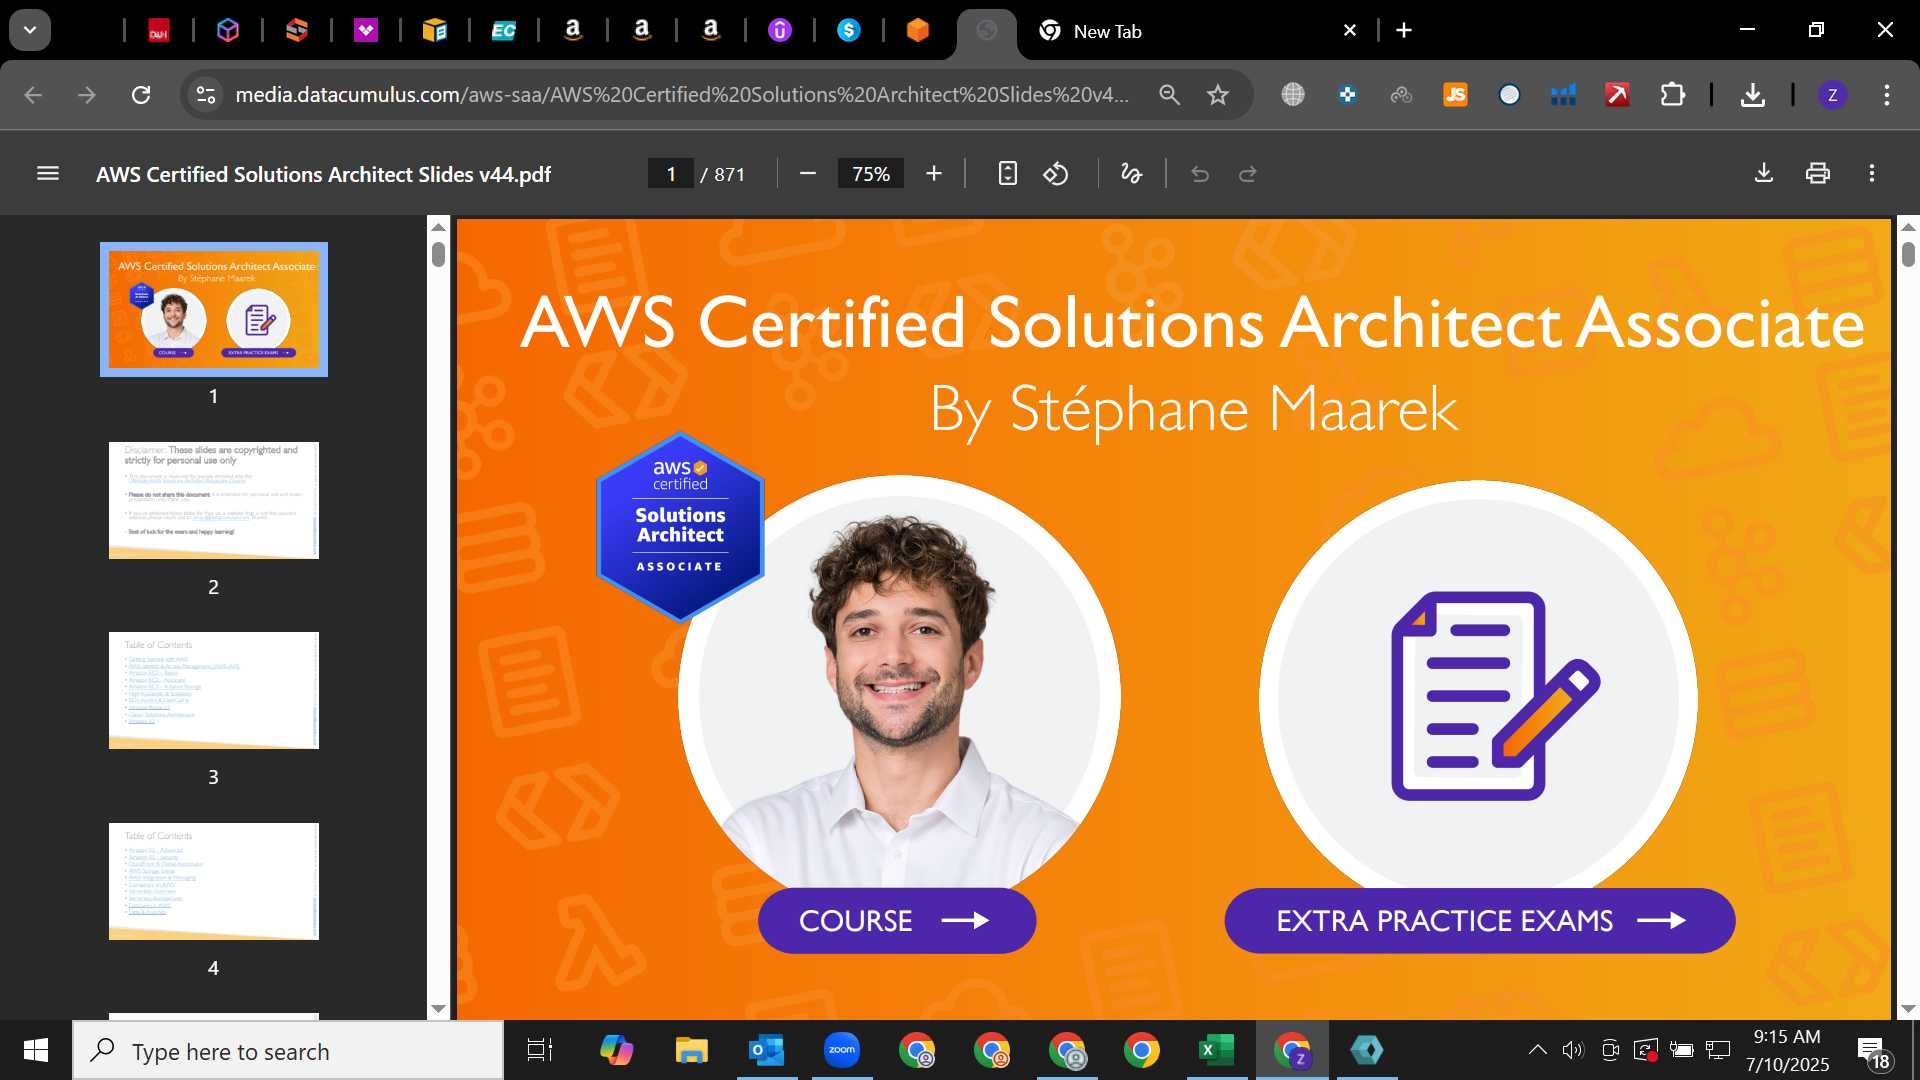Rotate the PDF counterclockwise
Image resolution: width=1920 pixels, height=1080 pixels.
1056,174
